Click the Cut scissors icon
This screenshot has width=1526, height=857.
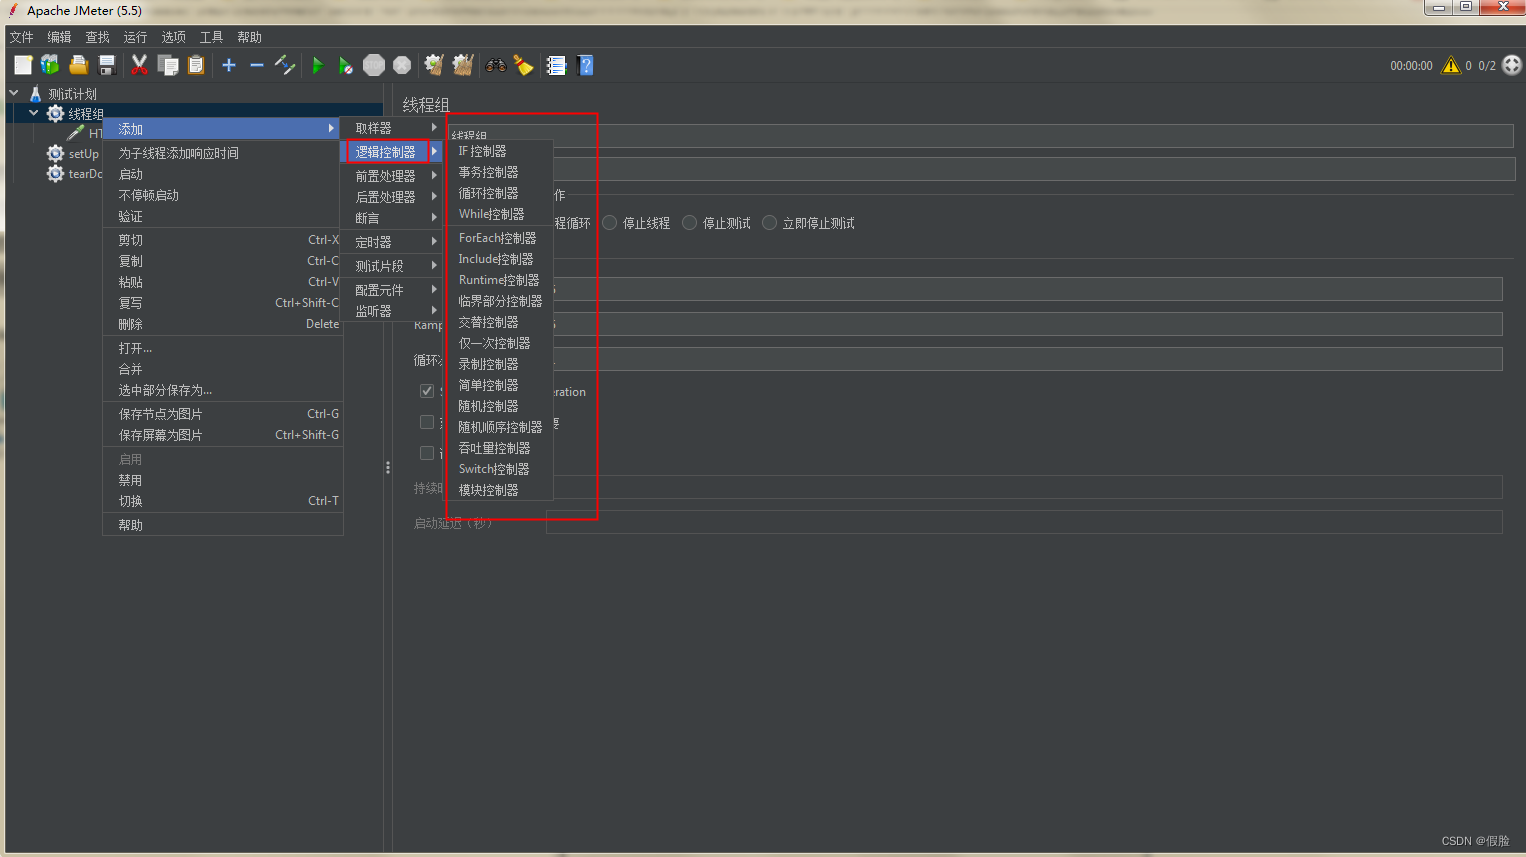[x=139, y=65]
